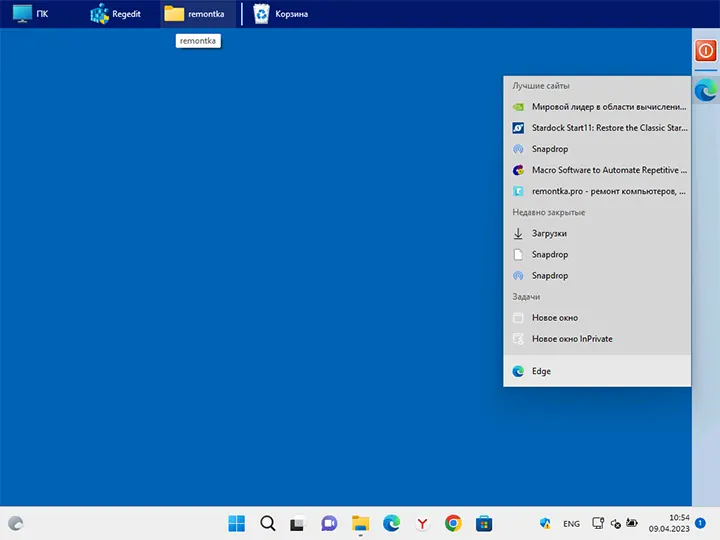Open taskbar Search magnifier
720x540 pixels.
pos(268,523)
